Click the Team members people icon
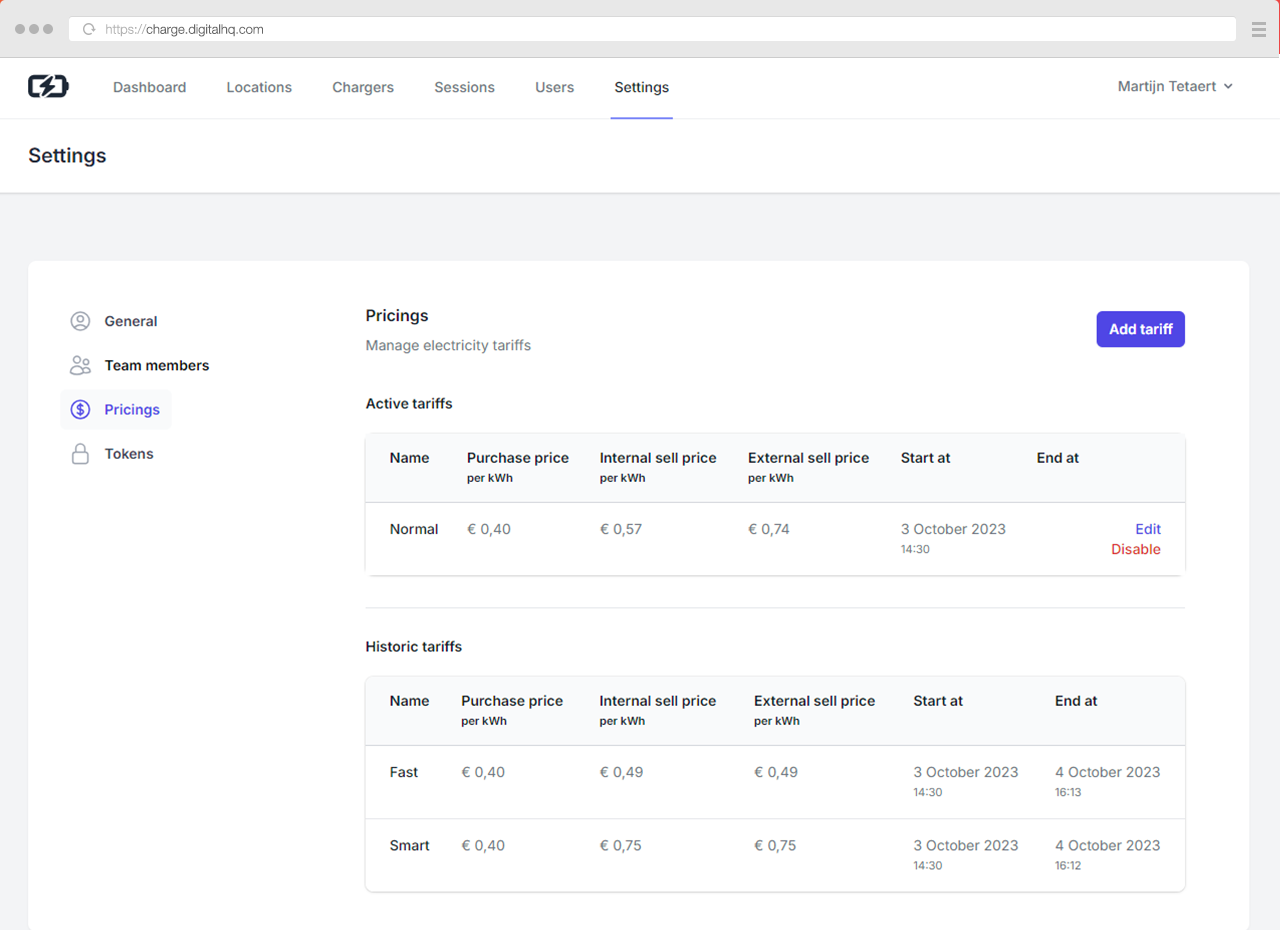1280x930 pixels. coord(80,365)
